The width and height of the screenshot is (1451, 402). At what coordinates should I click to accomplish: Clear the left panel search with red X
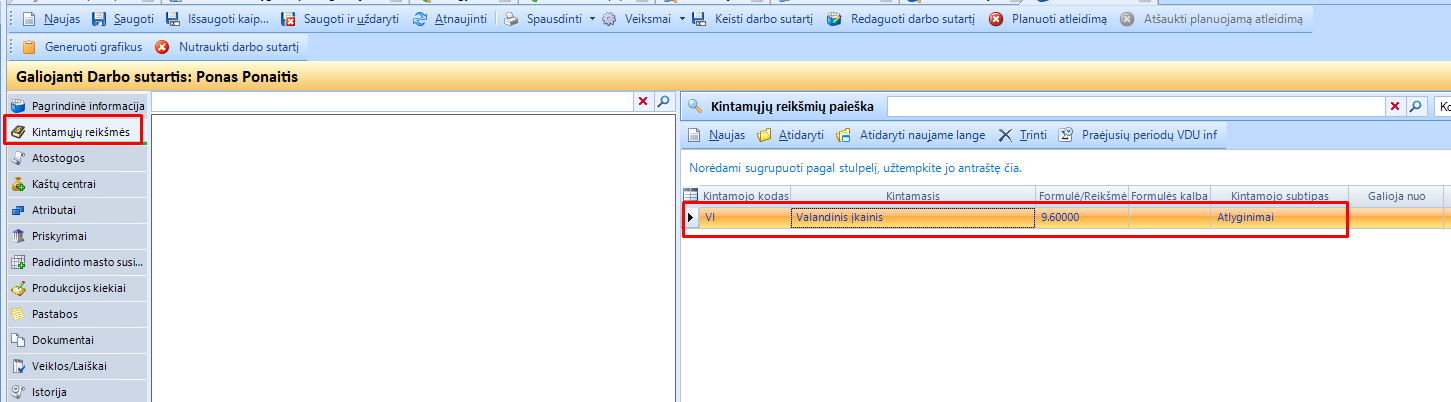tap(643, 102)
